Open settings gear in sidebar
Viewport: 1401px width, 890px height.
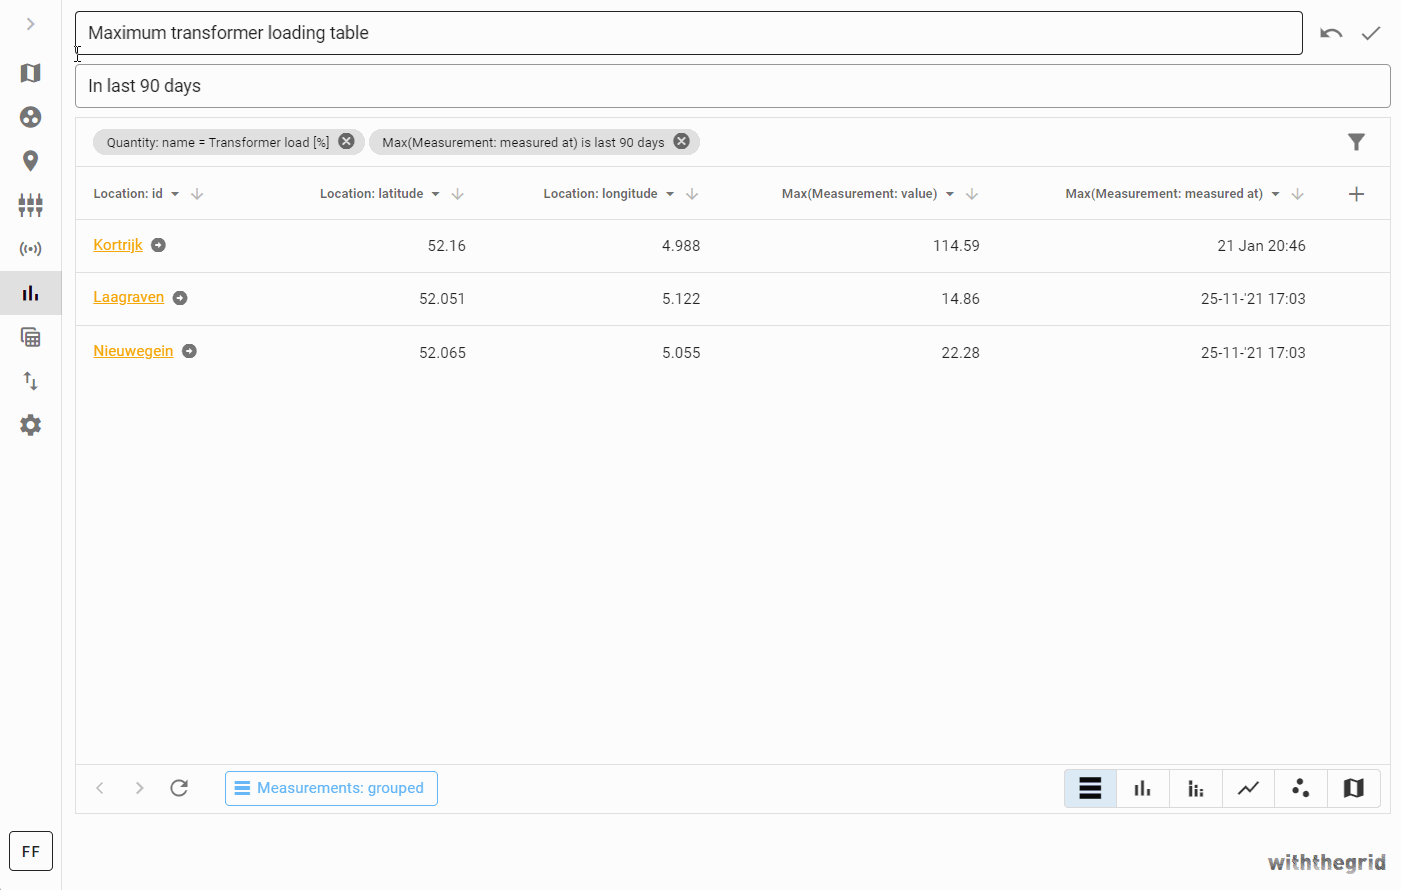pos(31,425)
